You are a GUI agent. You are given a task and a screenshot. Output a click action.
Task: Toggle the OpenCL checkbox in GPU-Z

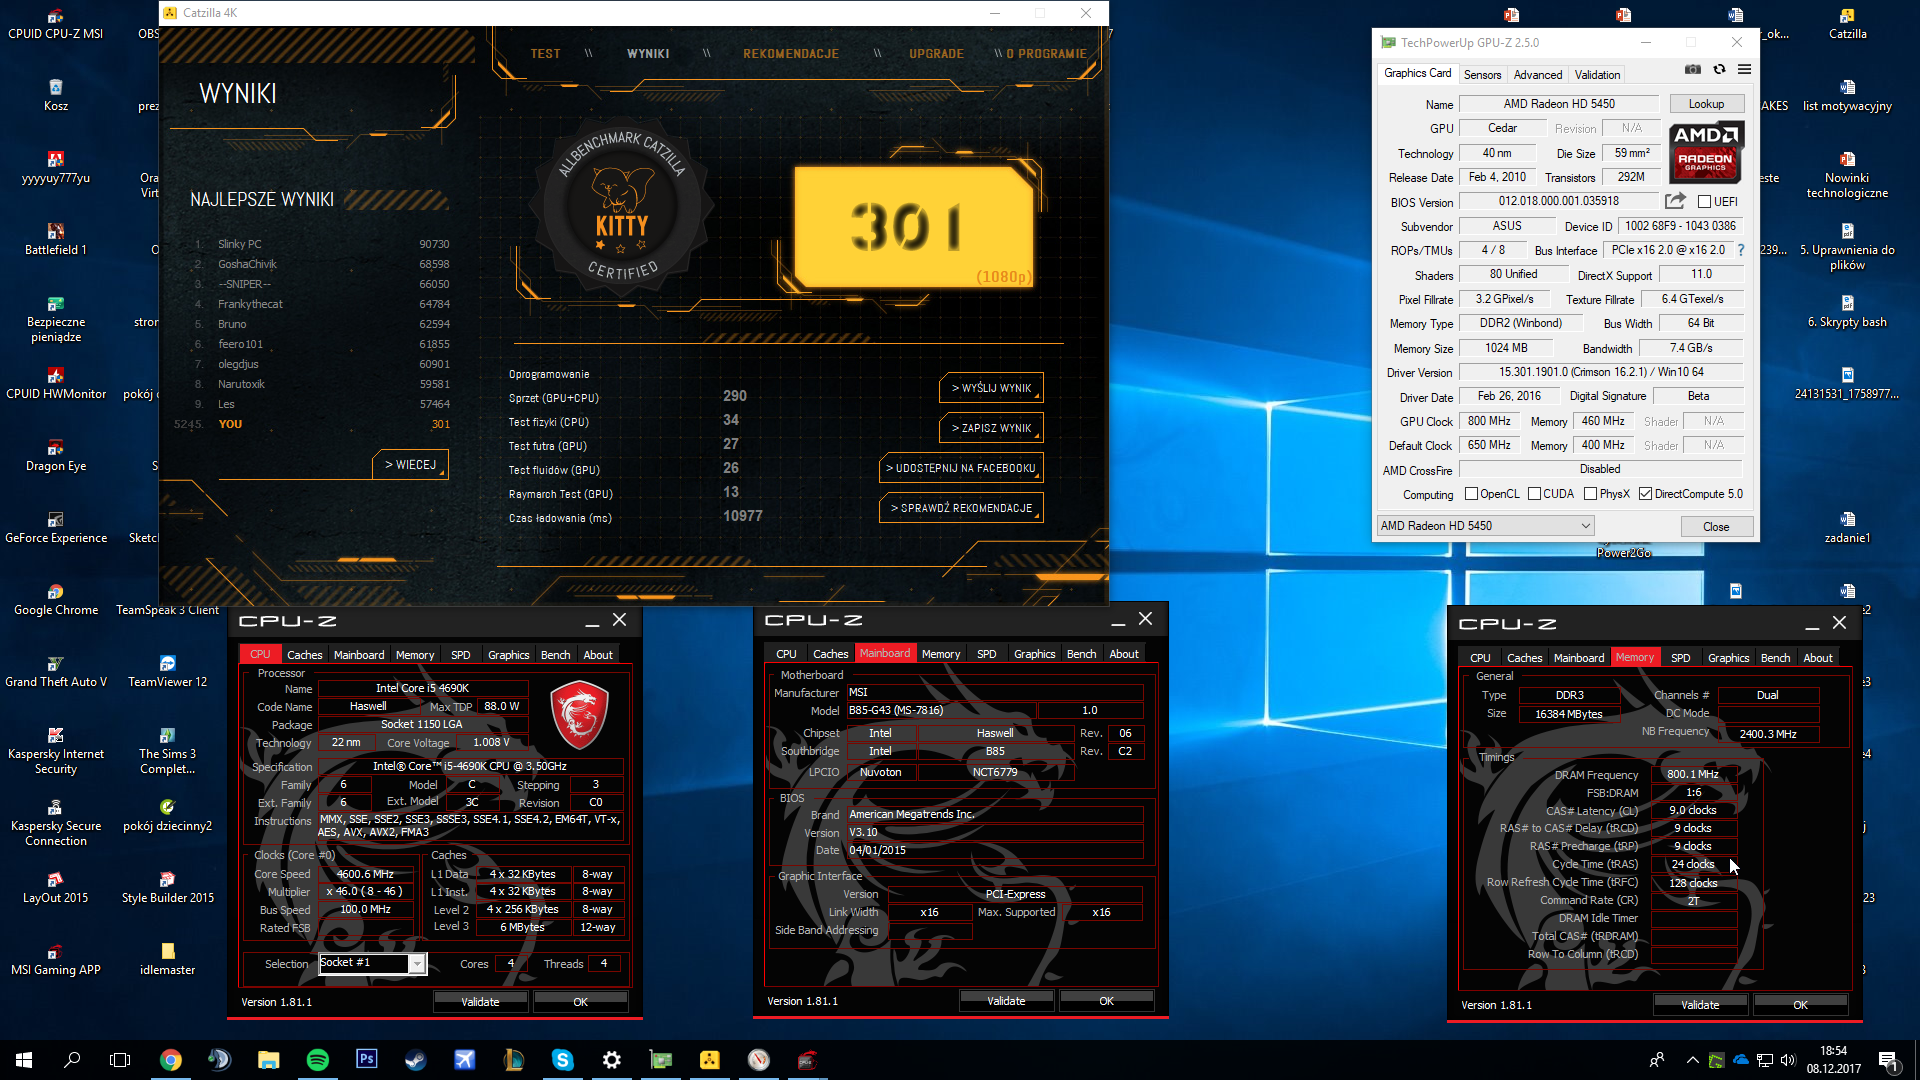1471,494
